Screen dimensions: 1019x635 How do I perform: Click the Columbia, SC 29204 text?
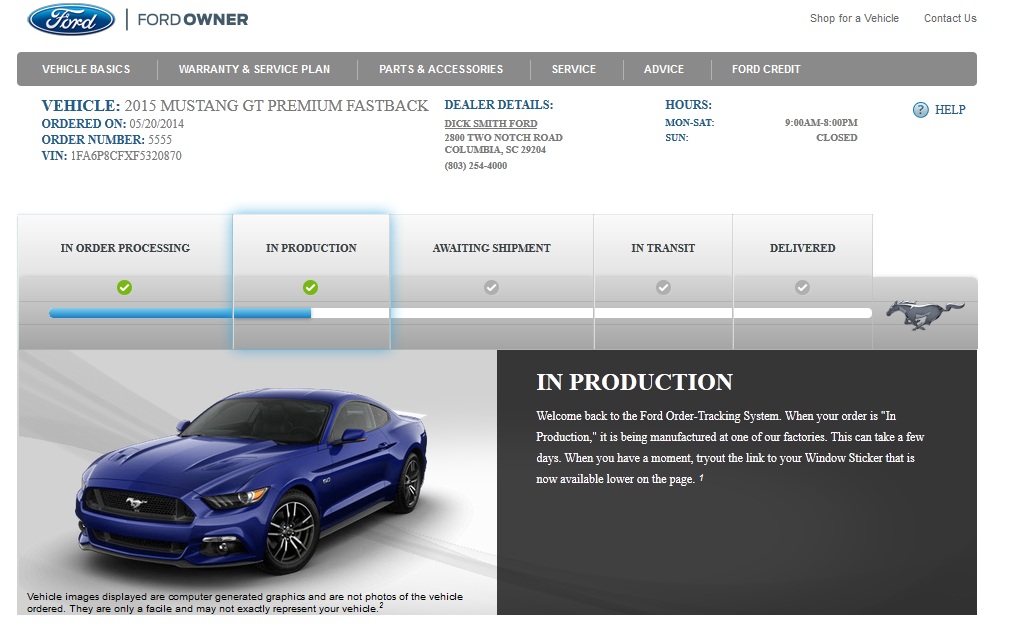tap(495, 150)
